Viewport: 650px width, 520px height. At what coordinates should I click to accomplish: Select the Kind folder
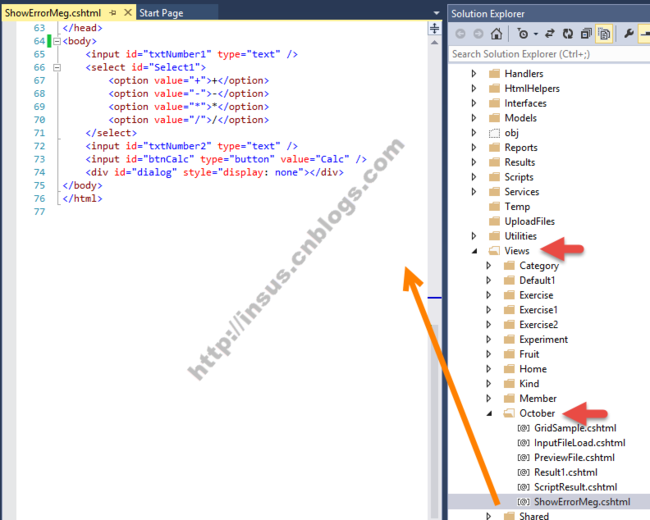pos(529,384)
